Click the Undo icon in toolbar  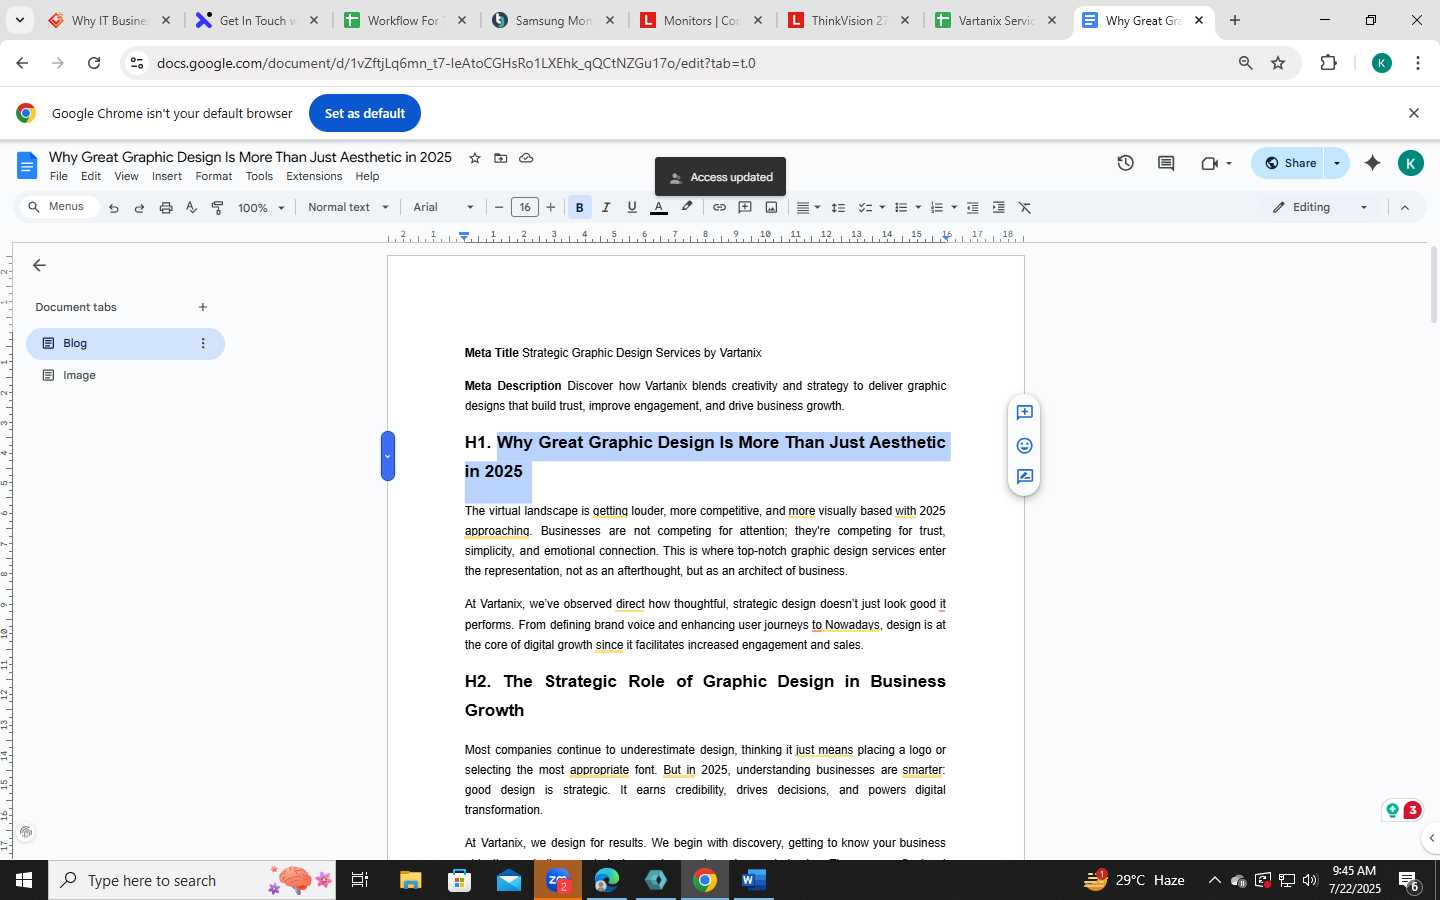[x=114, y=208]
